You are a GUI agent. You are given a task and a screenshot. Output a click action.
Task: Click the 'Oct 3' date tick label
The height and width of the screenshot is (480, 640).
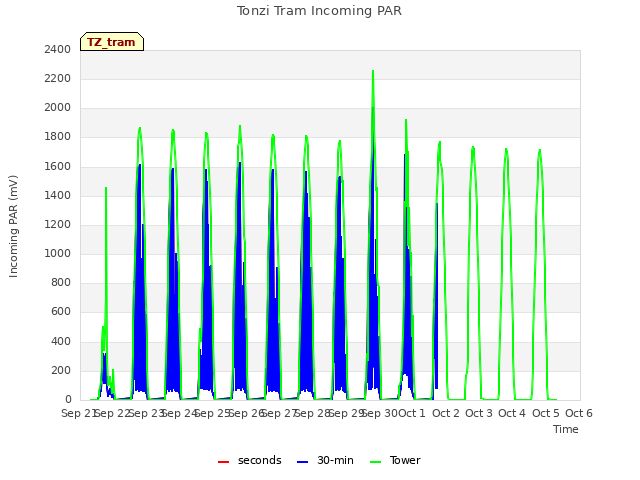tap(479, 413)
